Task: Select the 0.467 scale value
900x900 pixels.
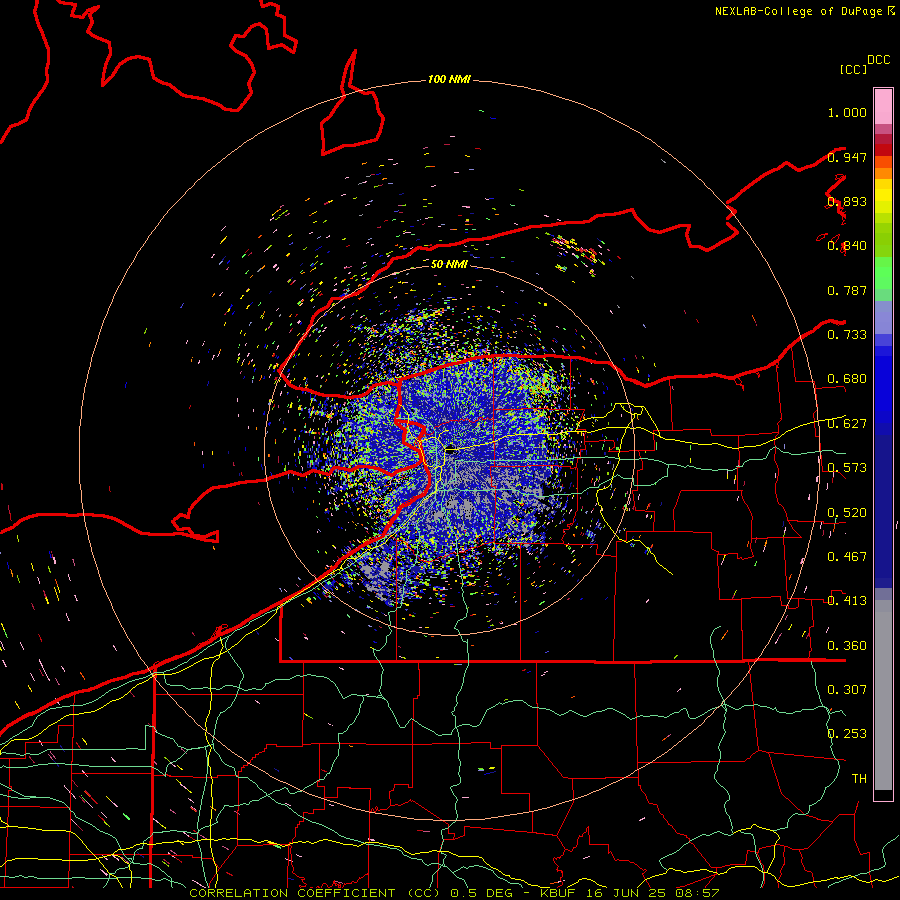Action: point(847,556)
